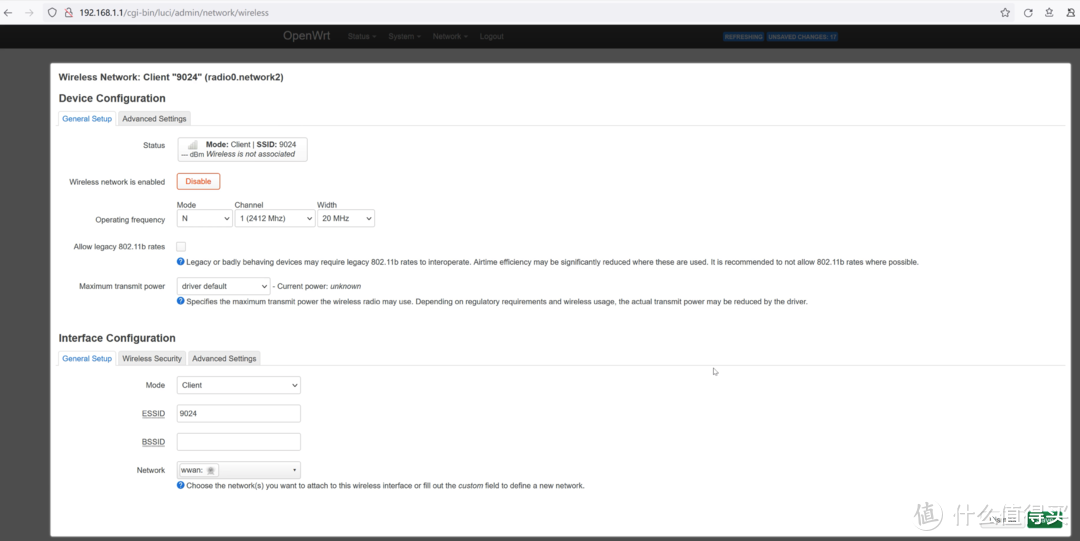The height and width of the screenshot is (541, 1080).
Task: Click into the ESSID field containing 9024
Action: pos(238,414)
